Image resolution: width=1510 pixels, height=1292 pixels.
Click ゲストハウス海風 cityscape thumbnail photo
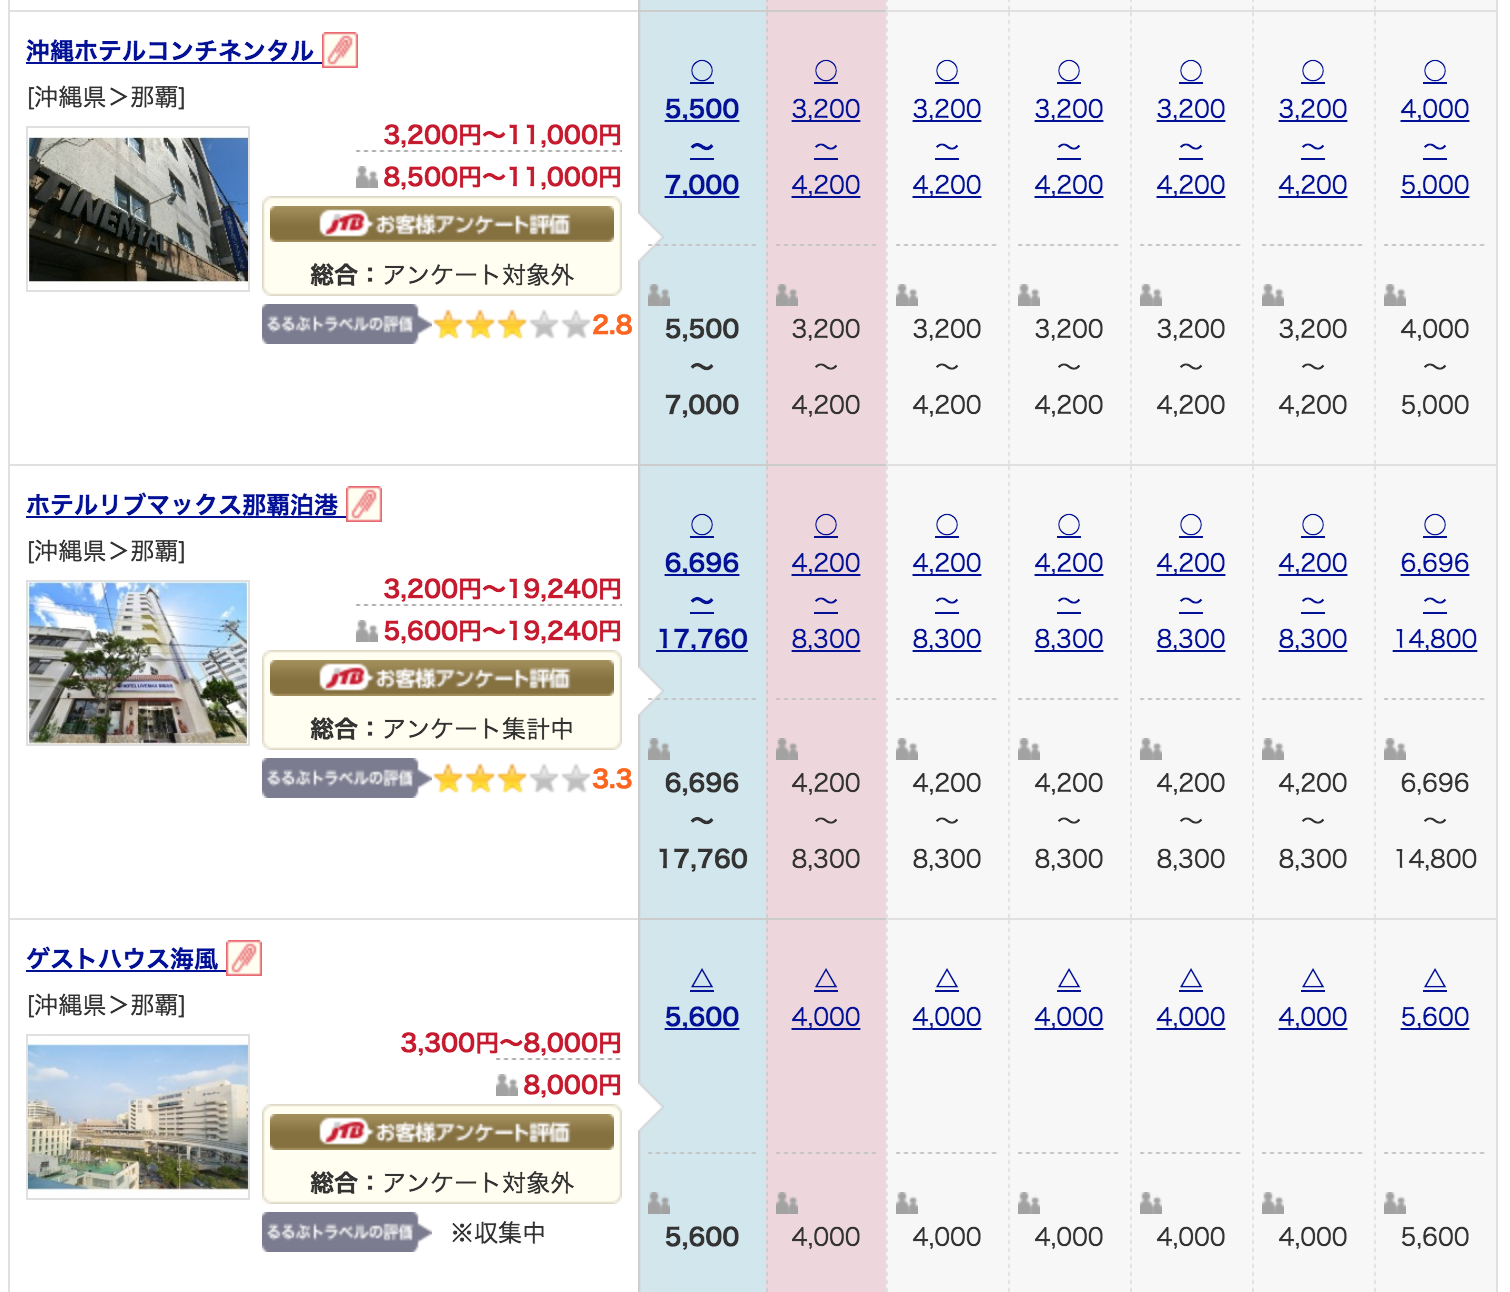pos(138,1117)
